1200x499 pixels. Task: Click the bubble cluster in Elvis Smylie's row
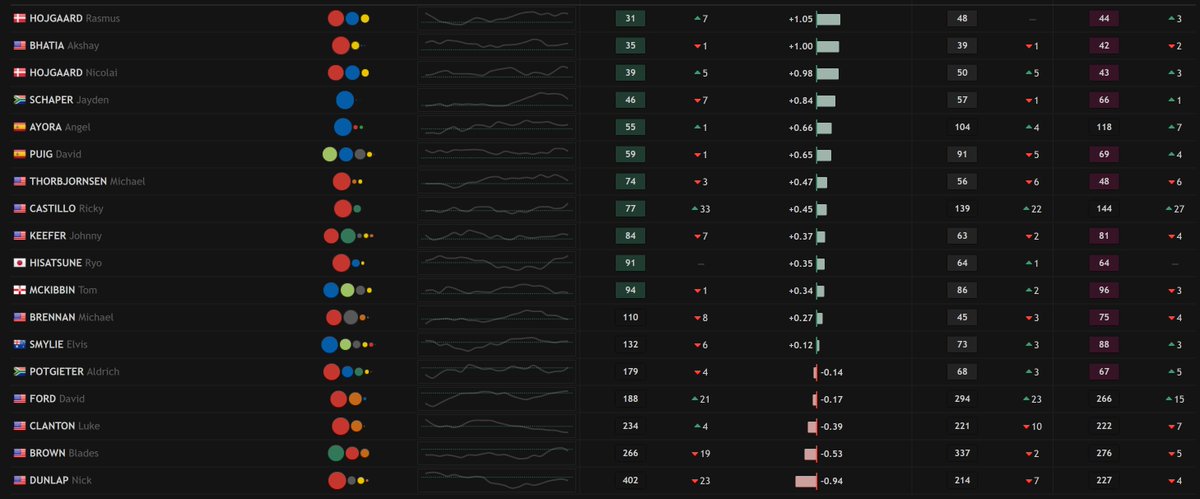pyautogui.click(x=347, y=344)
